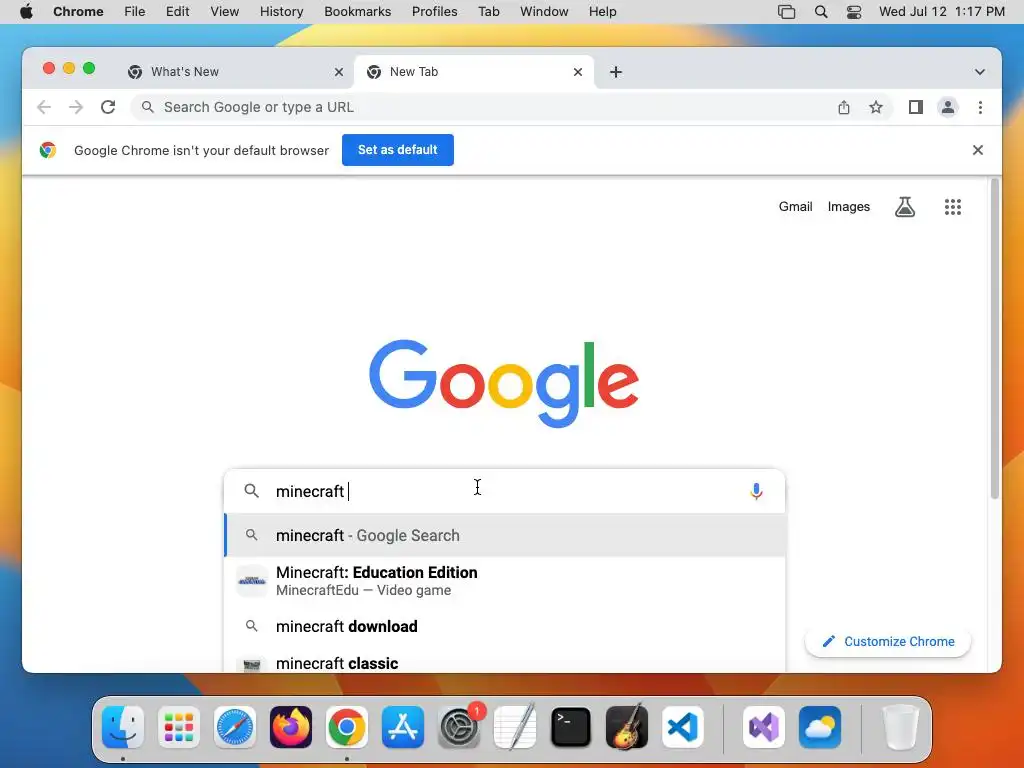
Task: Pick minecraft classic suggestion
Action: coord(504,662)
